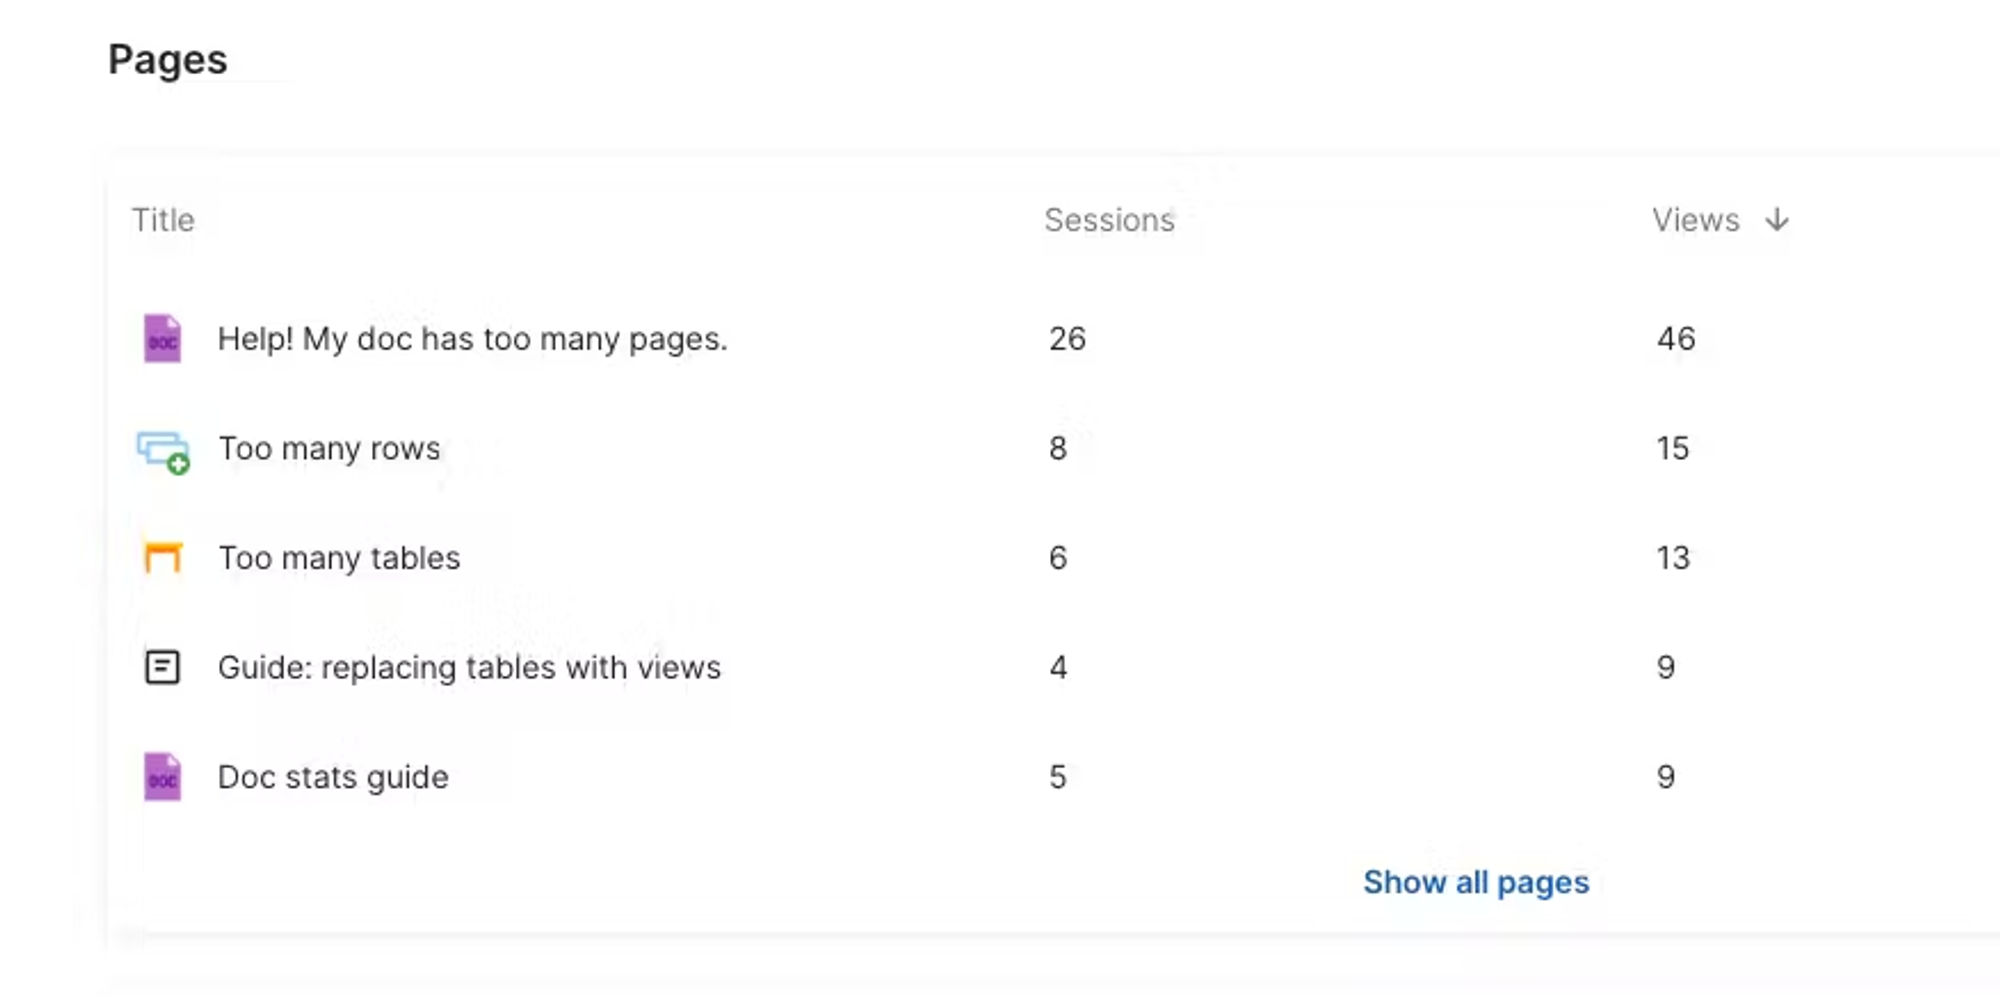Viewport: 2000px width, 995px height.
Task: Click the page icon beside Guide: replacing tables
Action: coord(162,667)
